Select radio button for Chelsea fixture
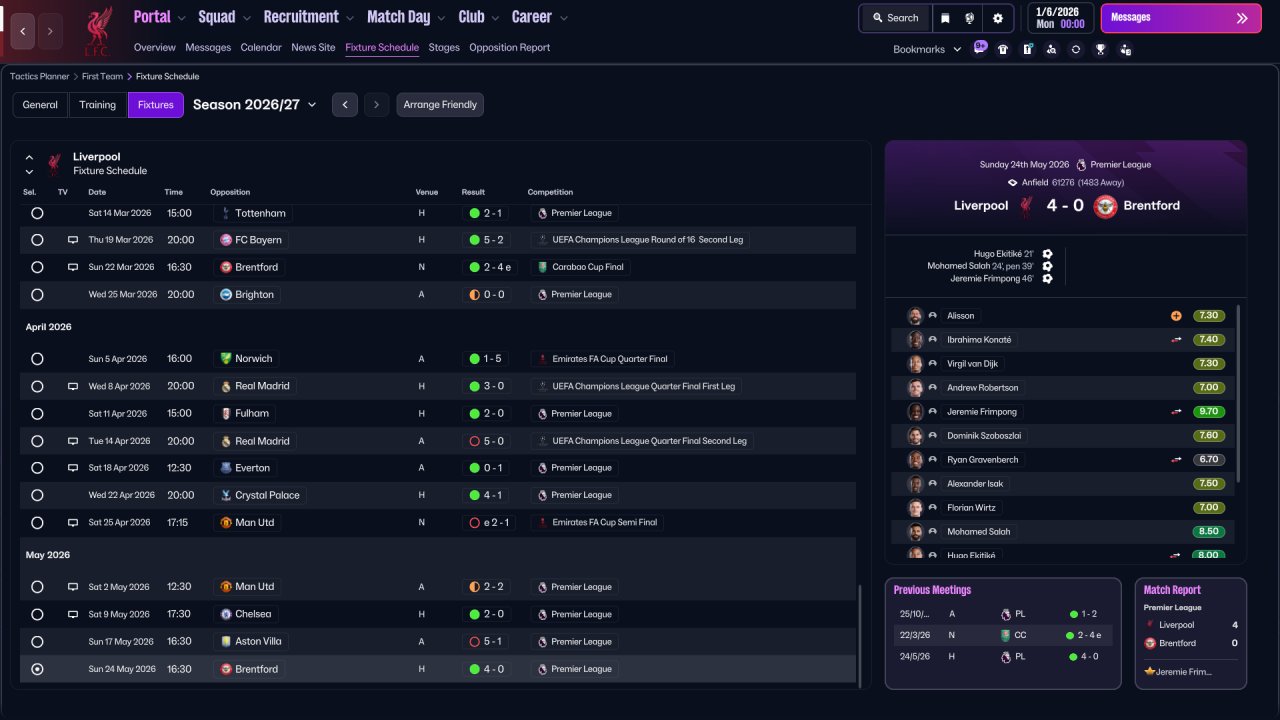The image size is (1280, 720). [x=37, y=614]
